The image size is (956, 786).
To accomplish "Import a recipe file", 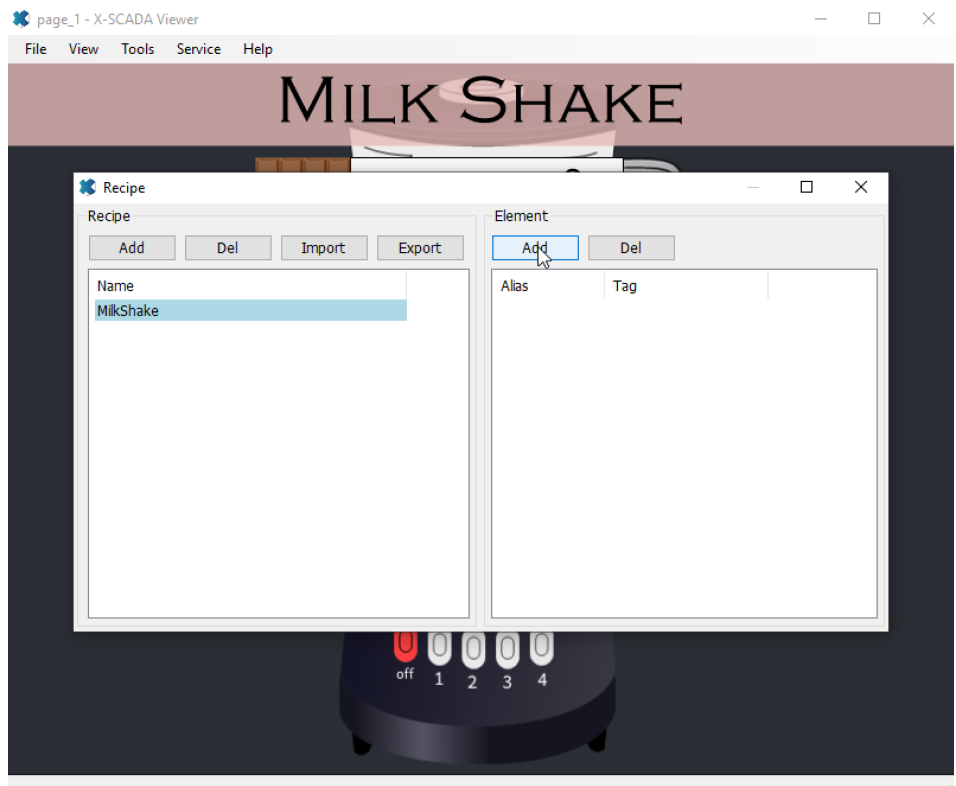I will tap(324, 248).
